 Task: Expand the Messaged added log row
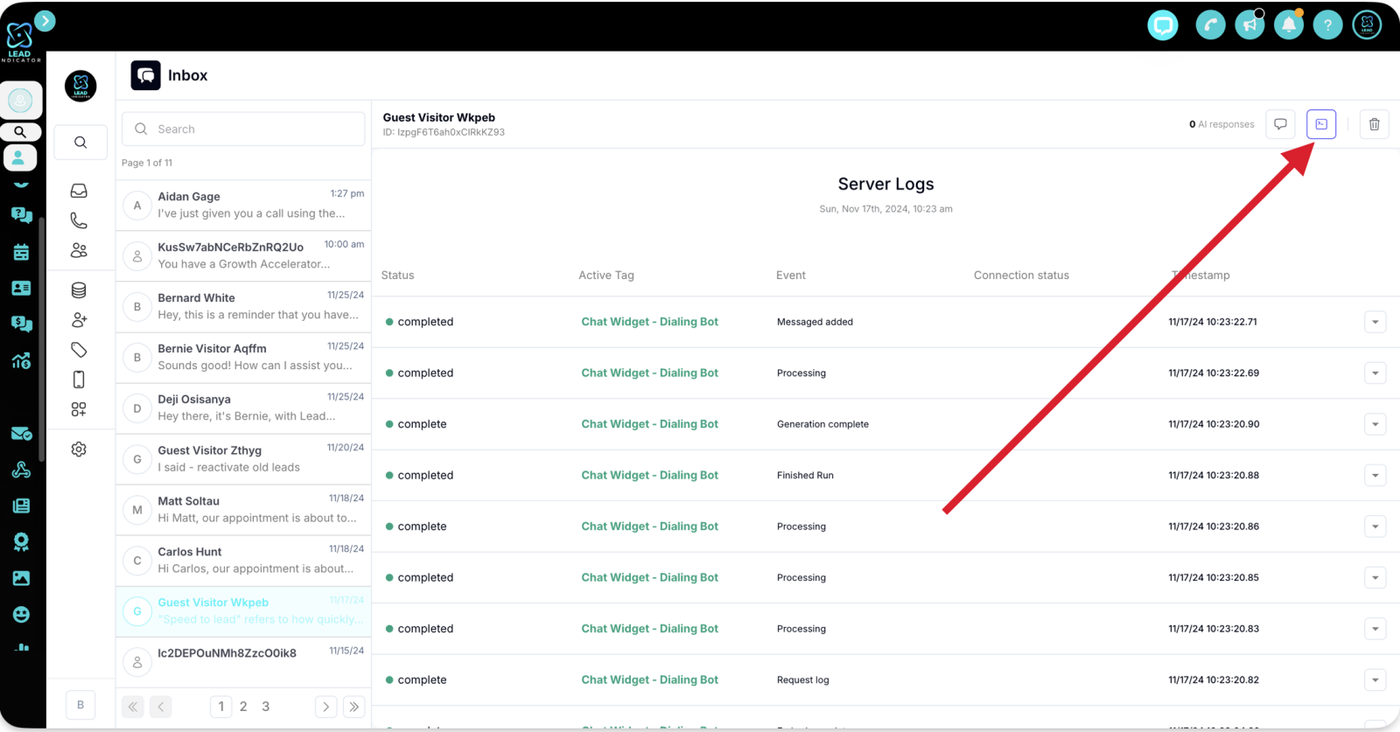(x=1375, y=322)
